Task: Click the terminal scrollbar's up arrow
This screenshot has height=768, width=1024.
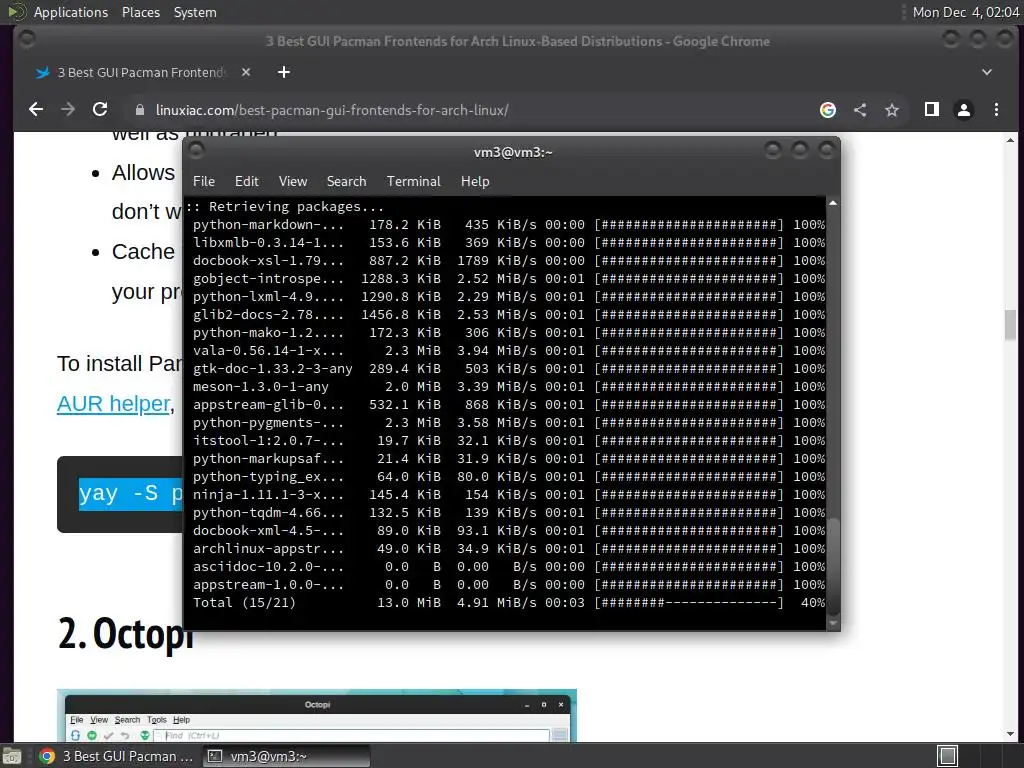Action: click(x=833, y=203)
